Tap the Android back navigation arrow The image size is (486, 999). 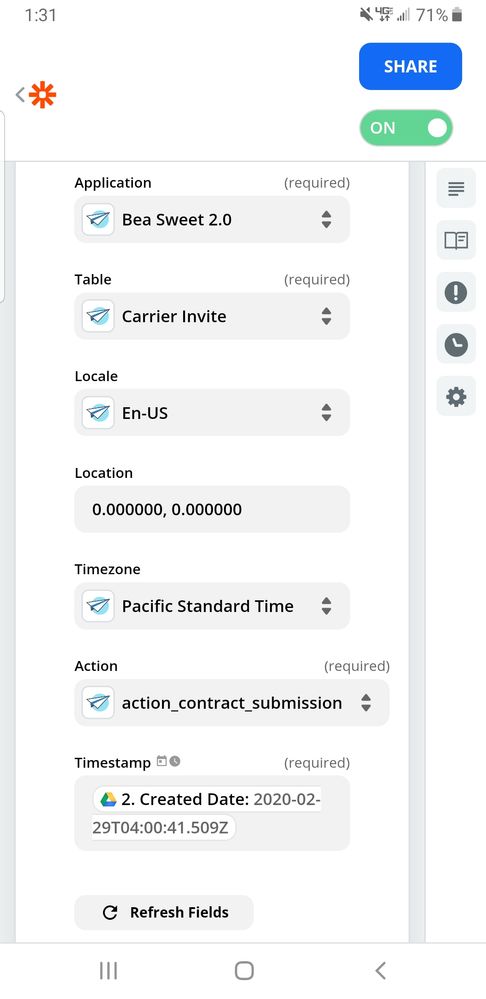(380, 970)
